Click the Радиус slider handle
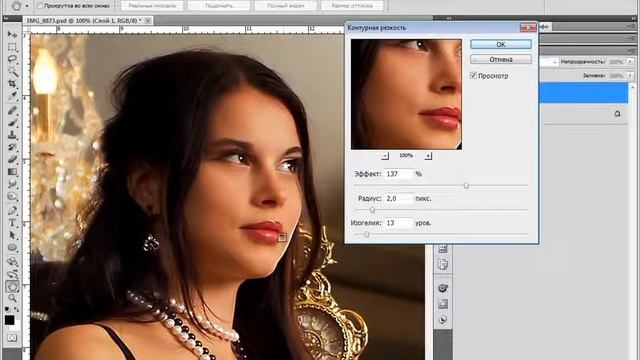 point(372,210)
